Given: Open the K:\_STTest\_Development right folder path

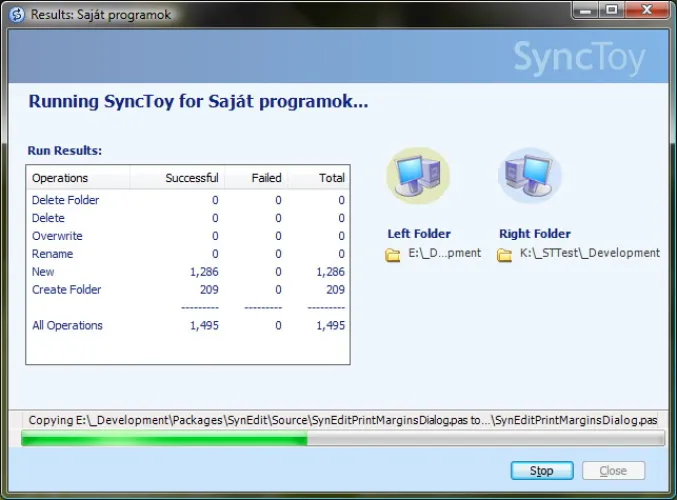Looking at the screenshot, I should [589, 253].
